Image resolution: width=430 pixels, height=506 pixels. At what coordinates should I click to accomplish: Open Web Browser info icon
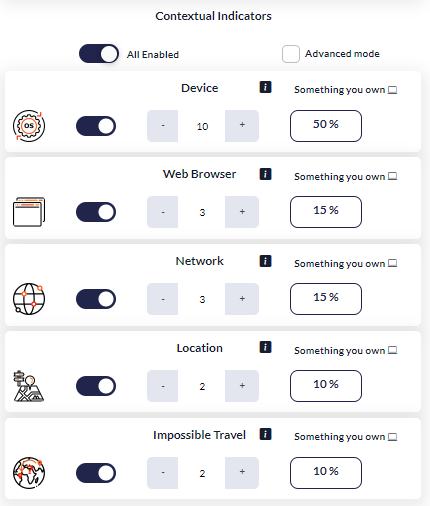coord(265,174)
